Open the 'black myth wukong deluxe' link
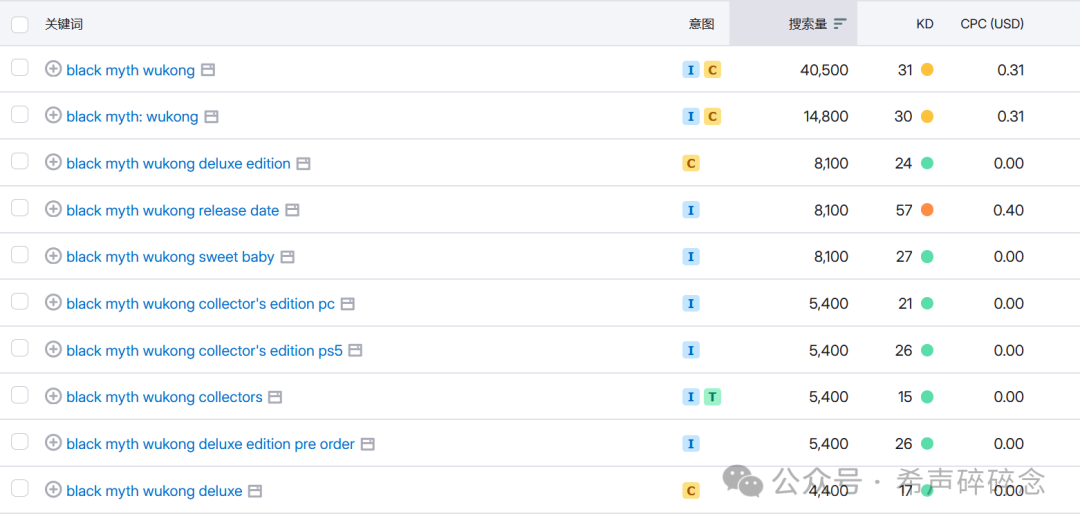 pyautogui.click(x=154, y=491)
